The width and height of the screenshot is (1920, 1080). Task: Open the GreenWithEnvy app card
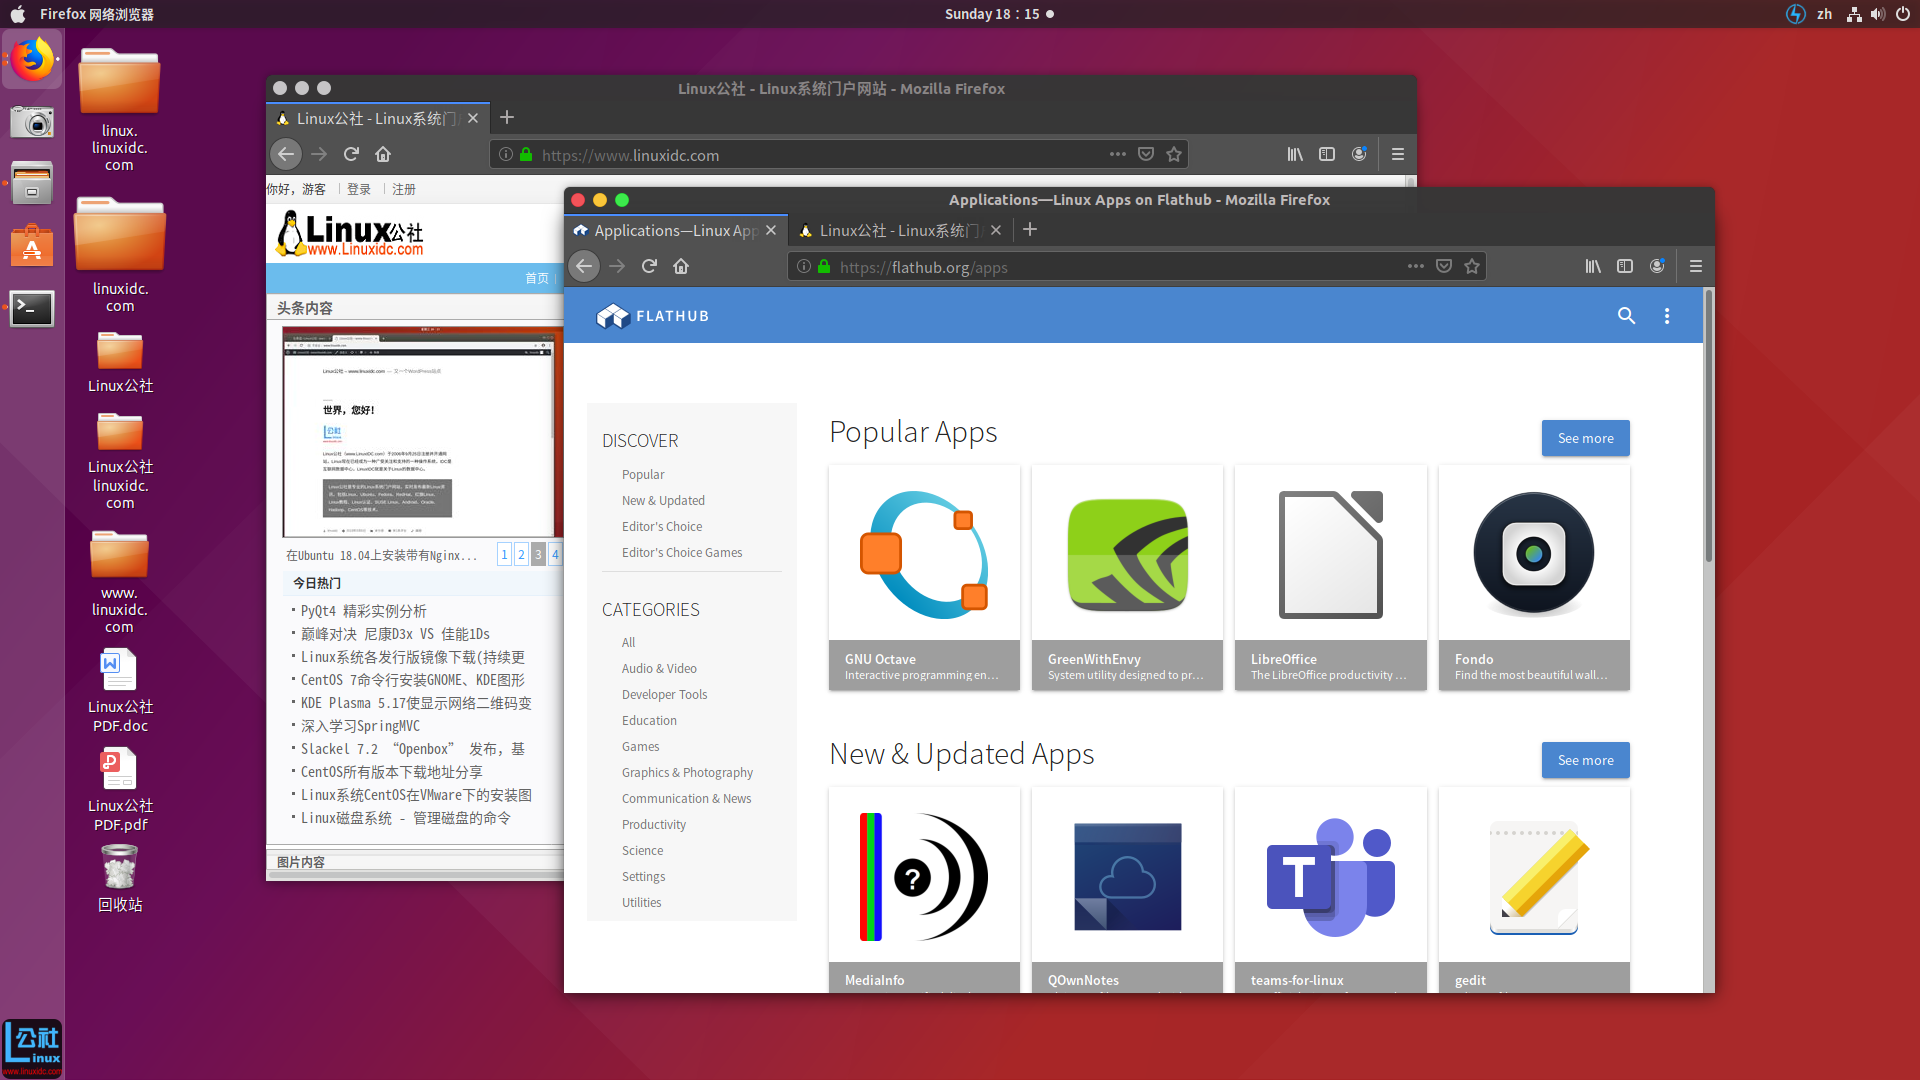[x=1127, y=577]
